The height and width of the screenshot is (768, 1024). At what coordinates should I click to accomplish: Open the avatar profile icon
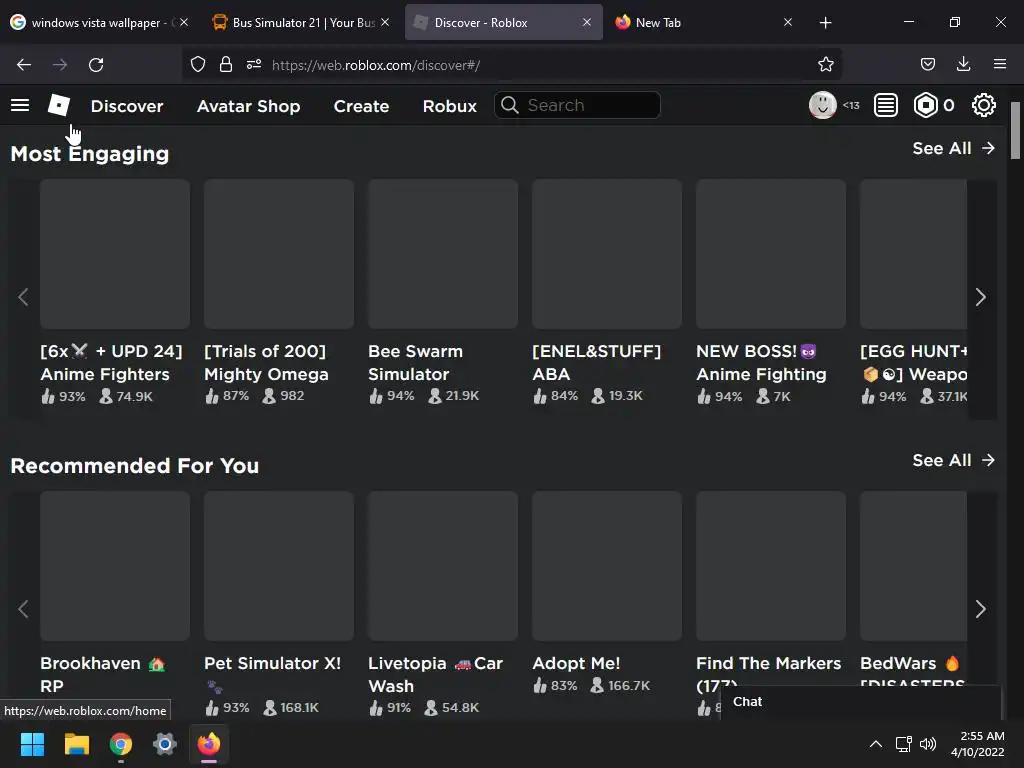click(x=822, y=105)
